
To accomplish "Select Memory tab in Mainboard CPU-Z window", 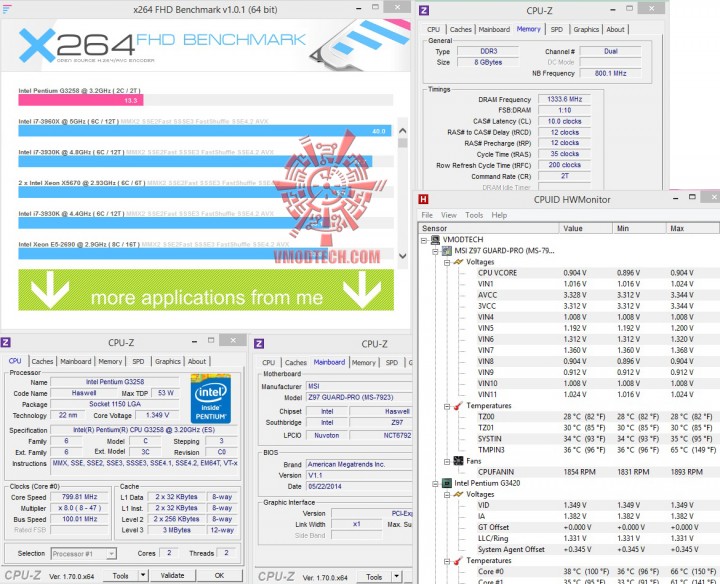I will (x=364, y=363).
